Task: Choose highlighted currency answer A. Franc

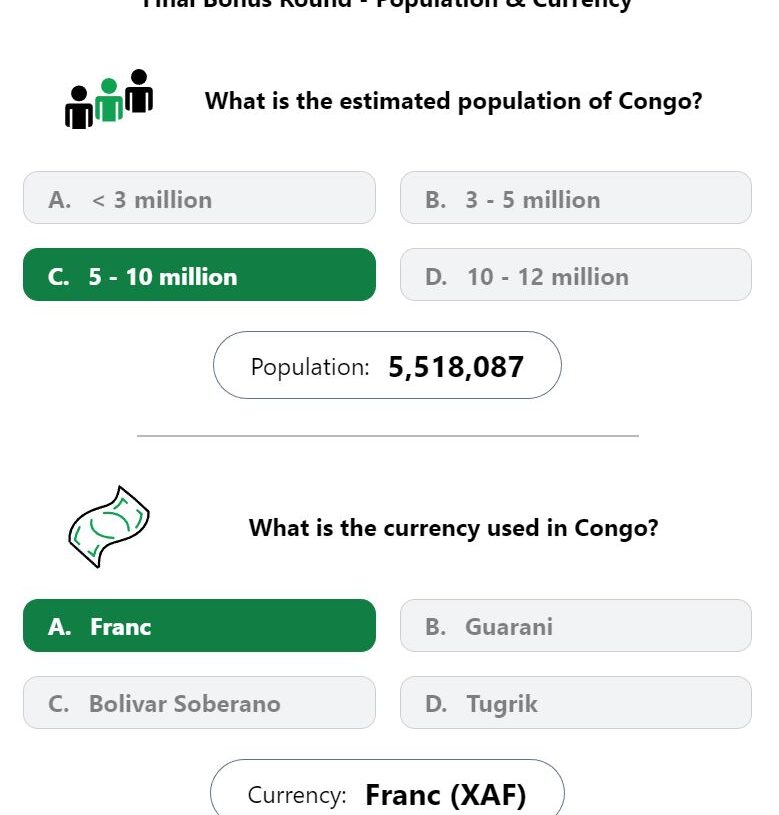Action: click(199, 625)
